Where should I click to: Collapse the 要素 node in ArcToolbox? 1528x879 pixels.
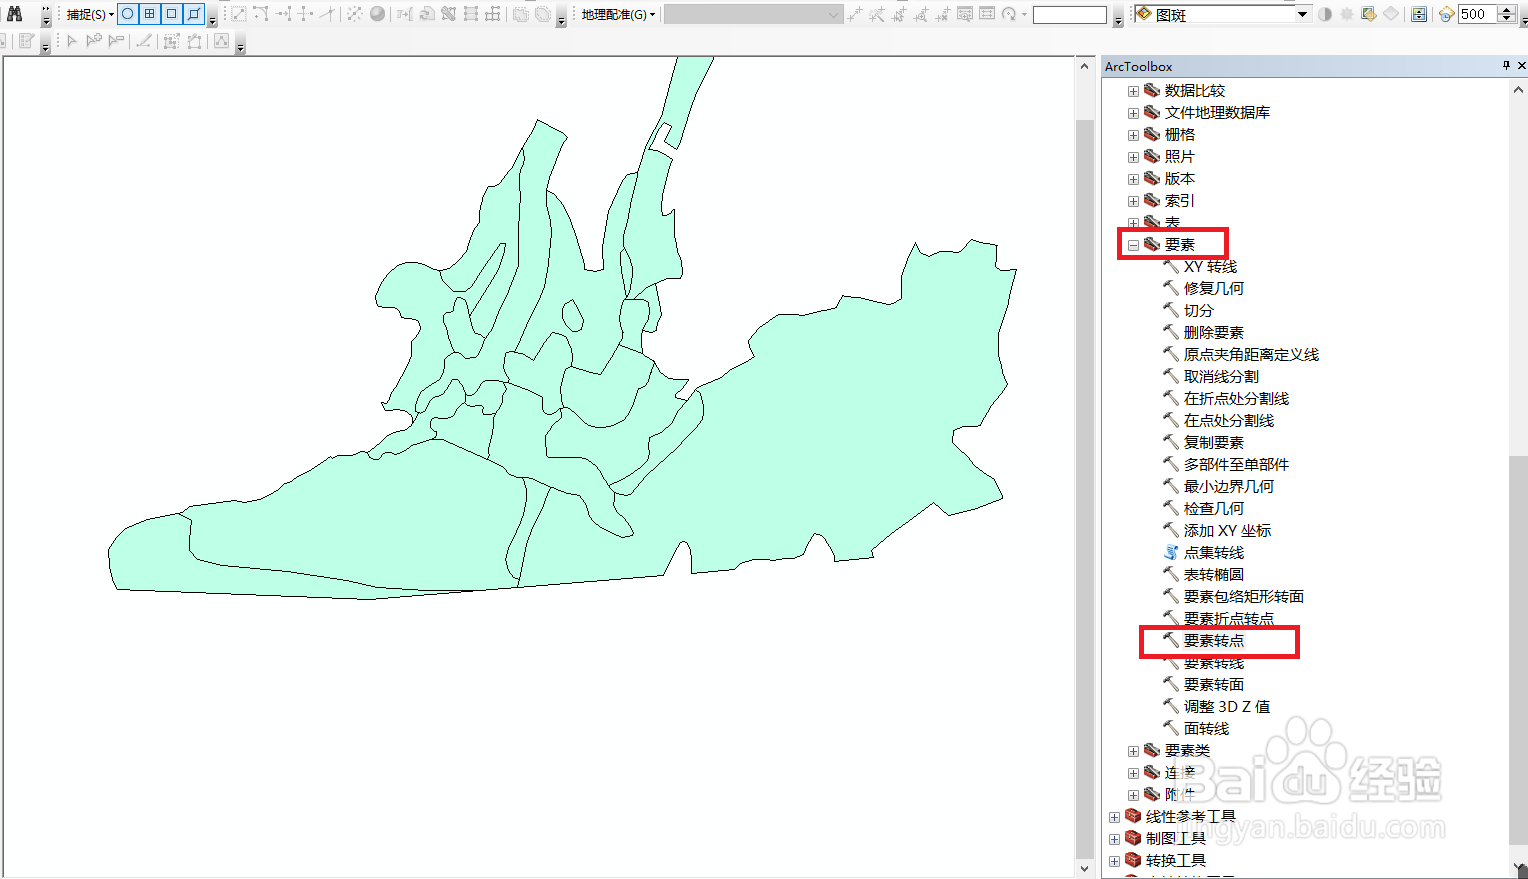1132,244
